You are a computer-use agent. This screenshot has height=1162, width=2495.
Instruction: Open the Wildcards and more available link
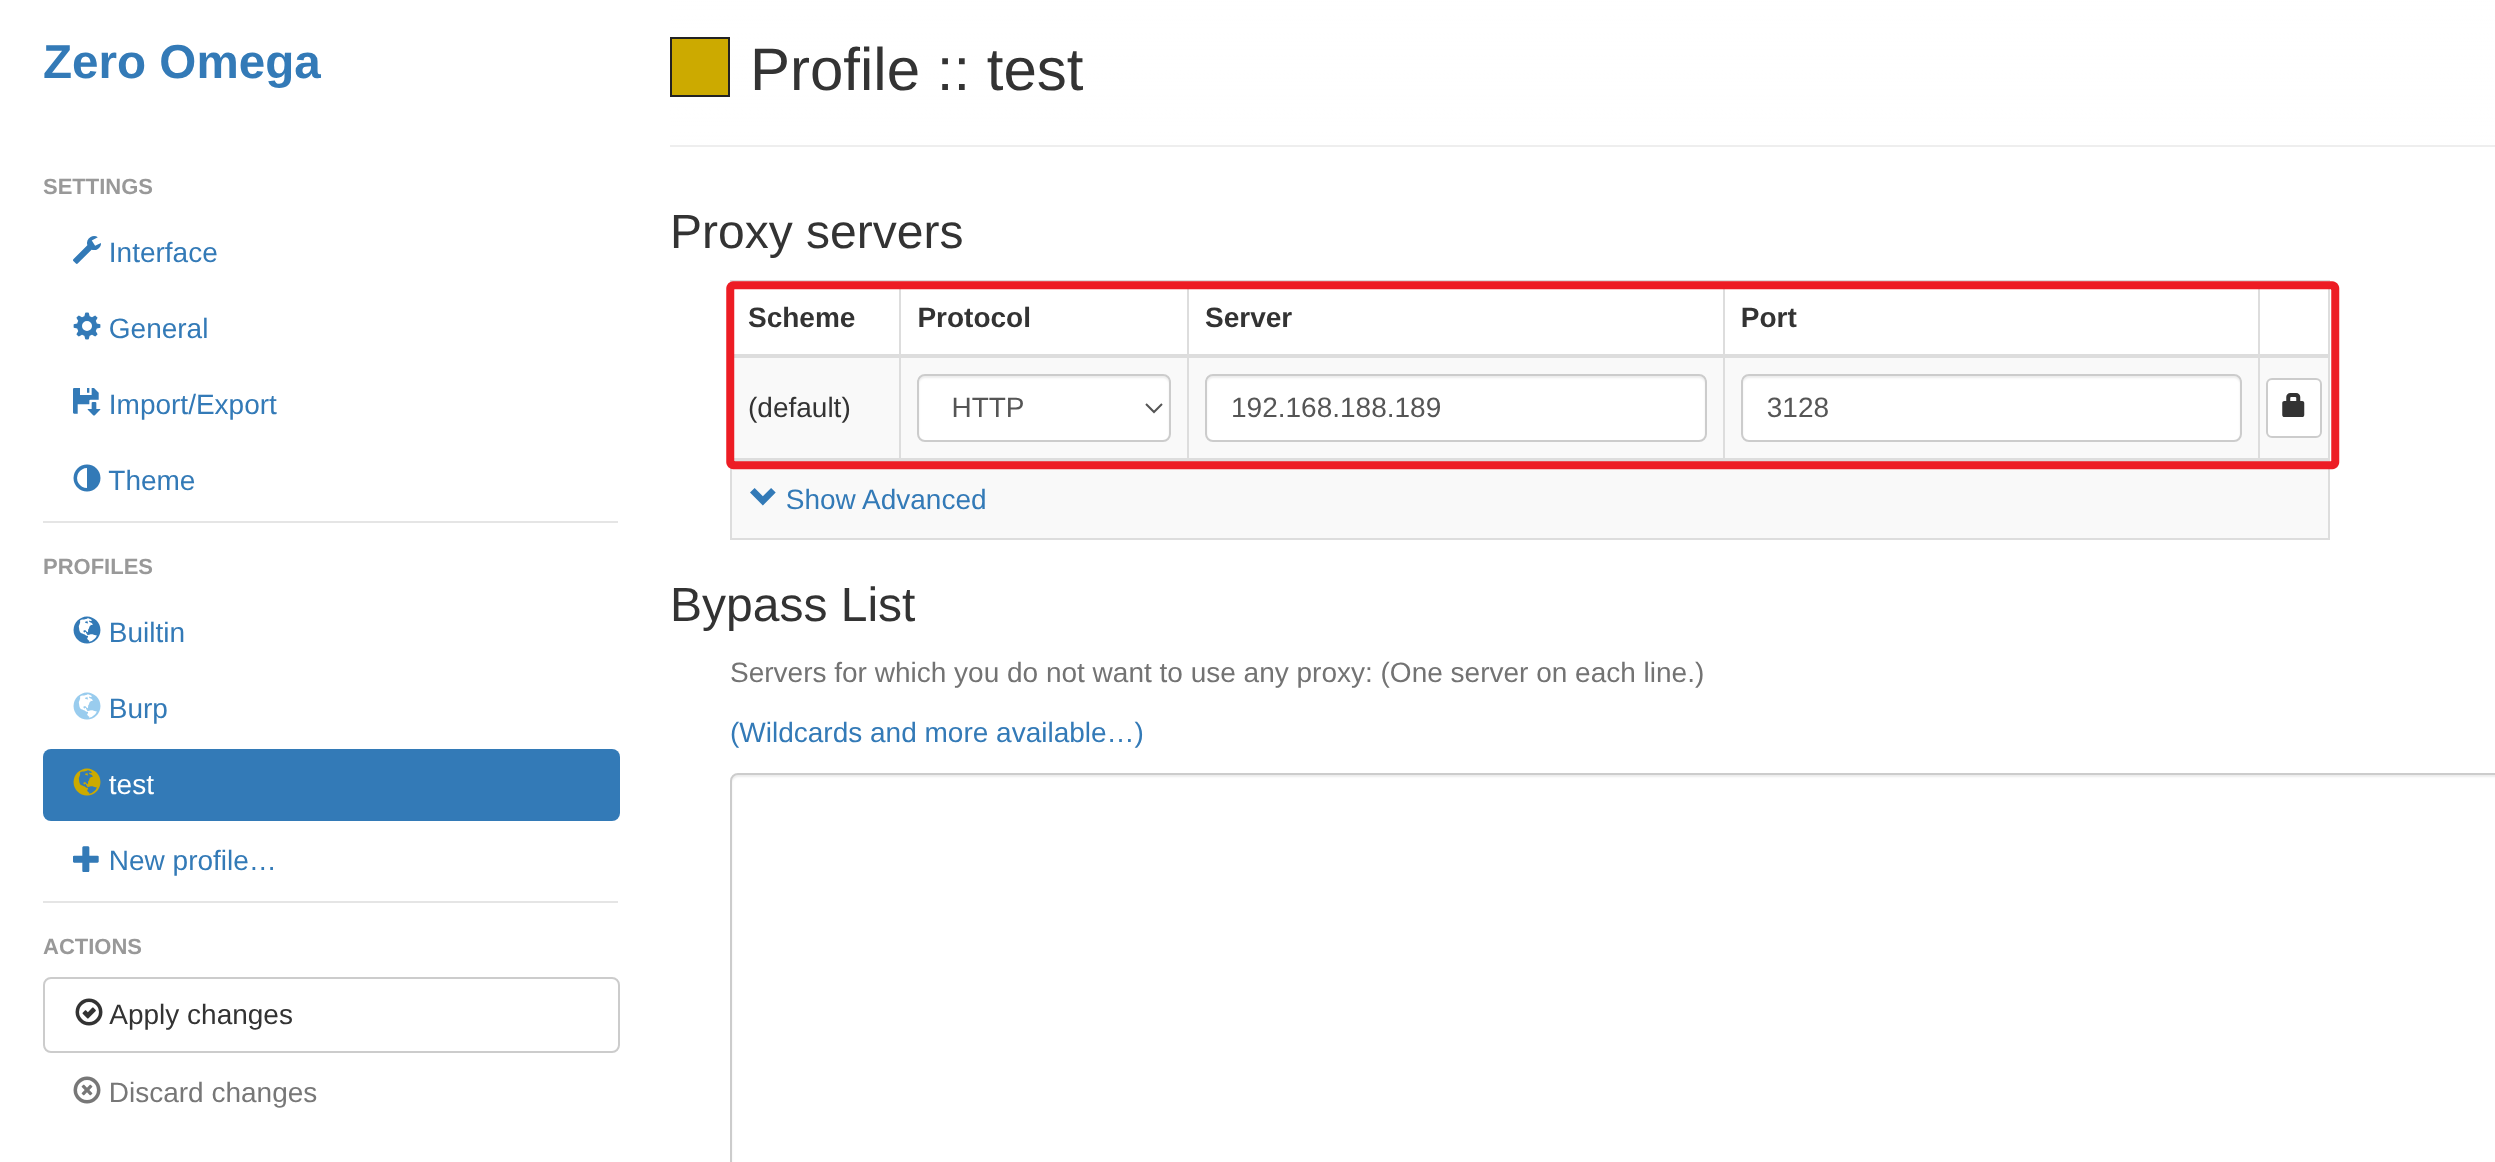pyautogui.click(x=936, y=732)
